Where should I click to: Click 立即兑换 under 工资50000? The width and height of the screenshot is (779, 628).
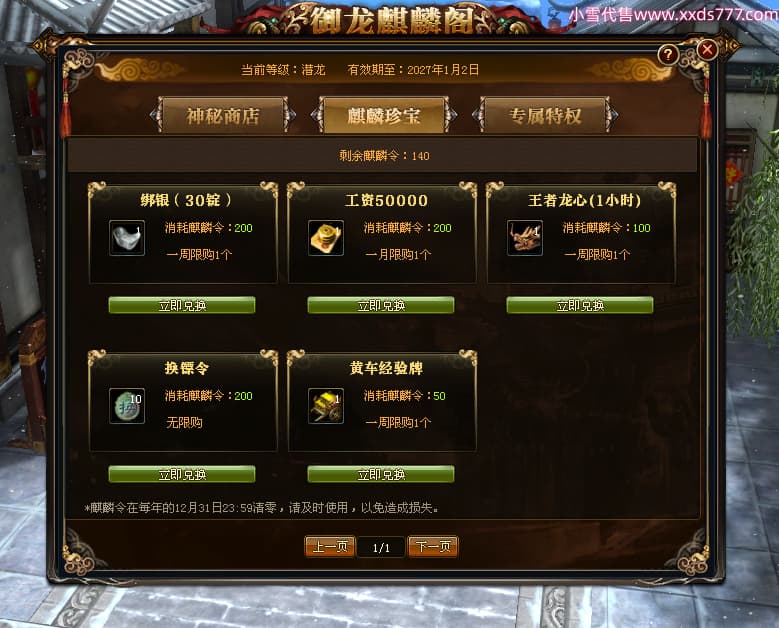tap(381, 305)
